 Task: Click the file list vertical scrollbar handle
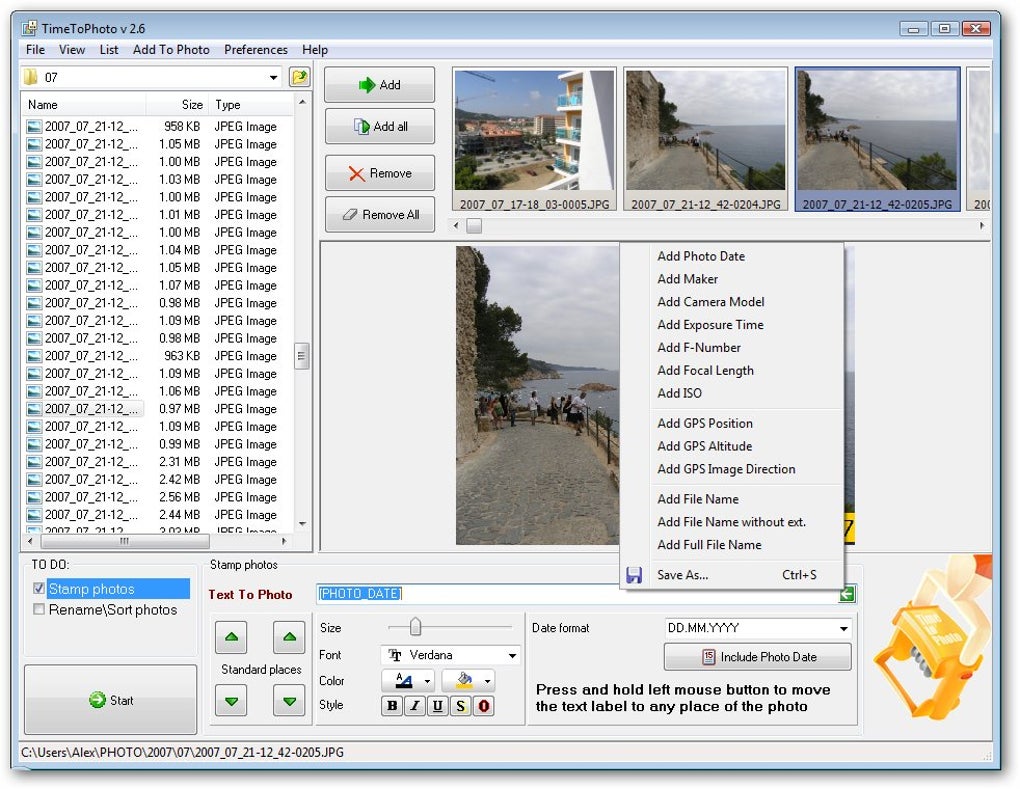click(x=301, y=356)
